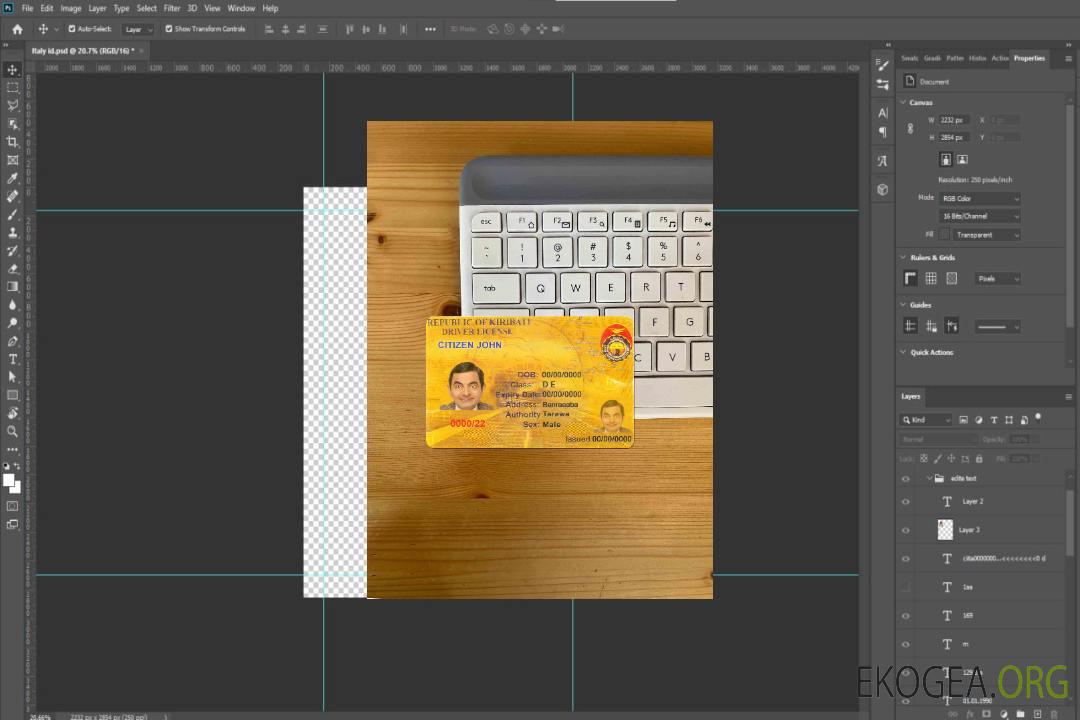Hide Layer 2 using its eye icon
Viewport: 1080px width, 720px height.
coord(906,502)
